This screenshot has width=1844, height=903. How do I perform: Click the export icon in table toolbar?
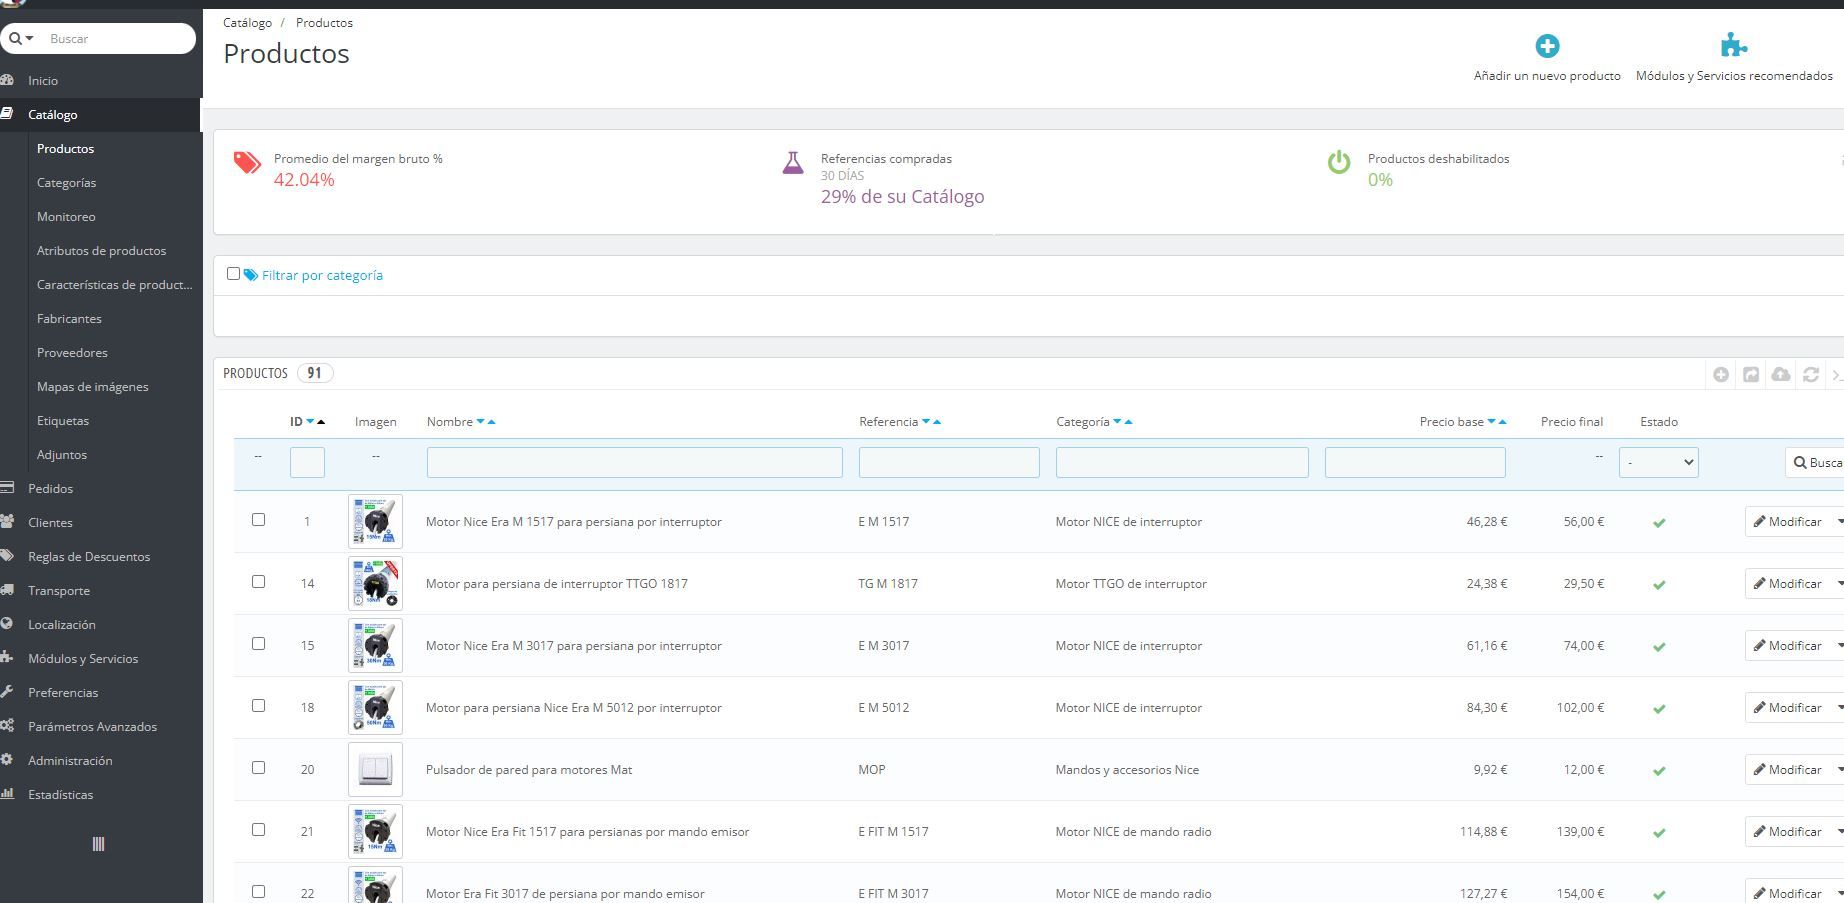tap(1751, 374)
